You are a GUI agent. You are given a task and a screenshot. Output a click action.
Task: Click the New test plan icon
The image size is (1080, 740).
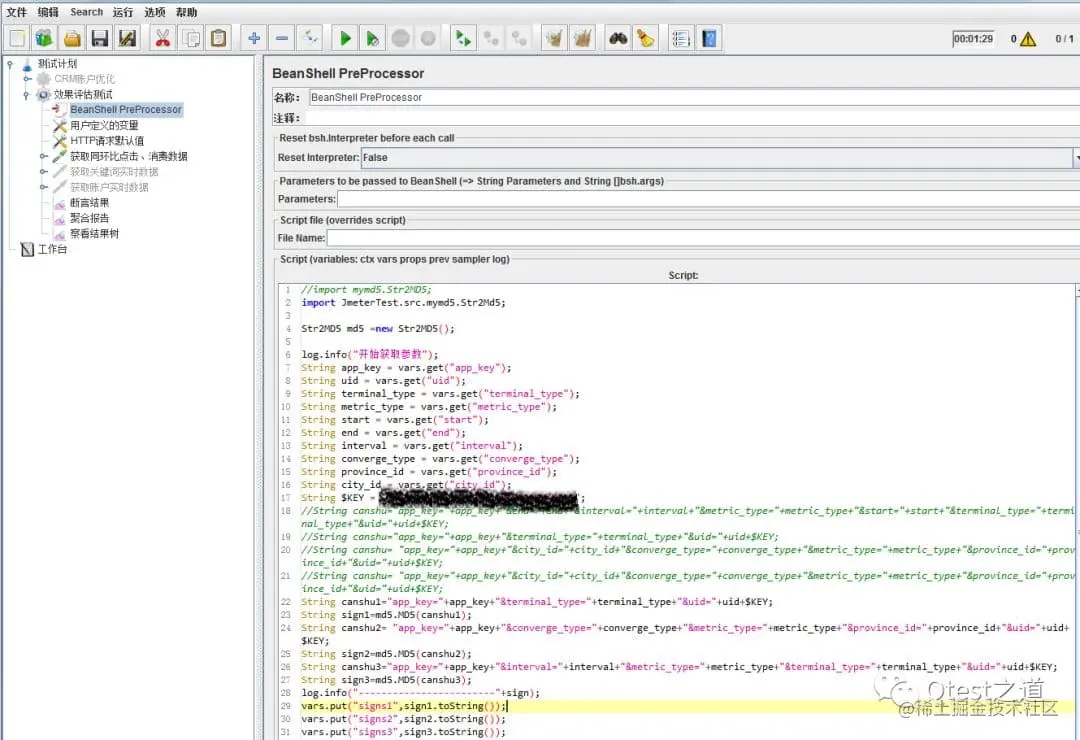pos(17,39)
